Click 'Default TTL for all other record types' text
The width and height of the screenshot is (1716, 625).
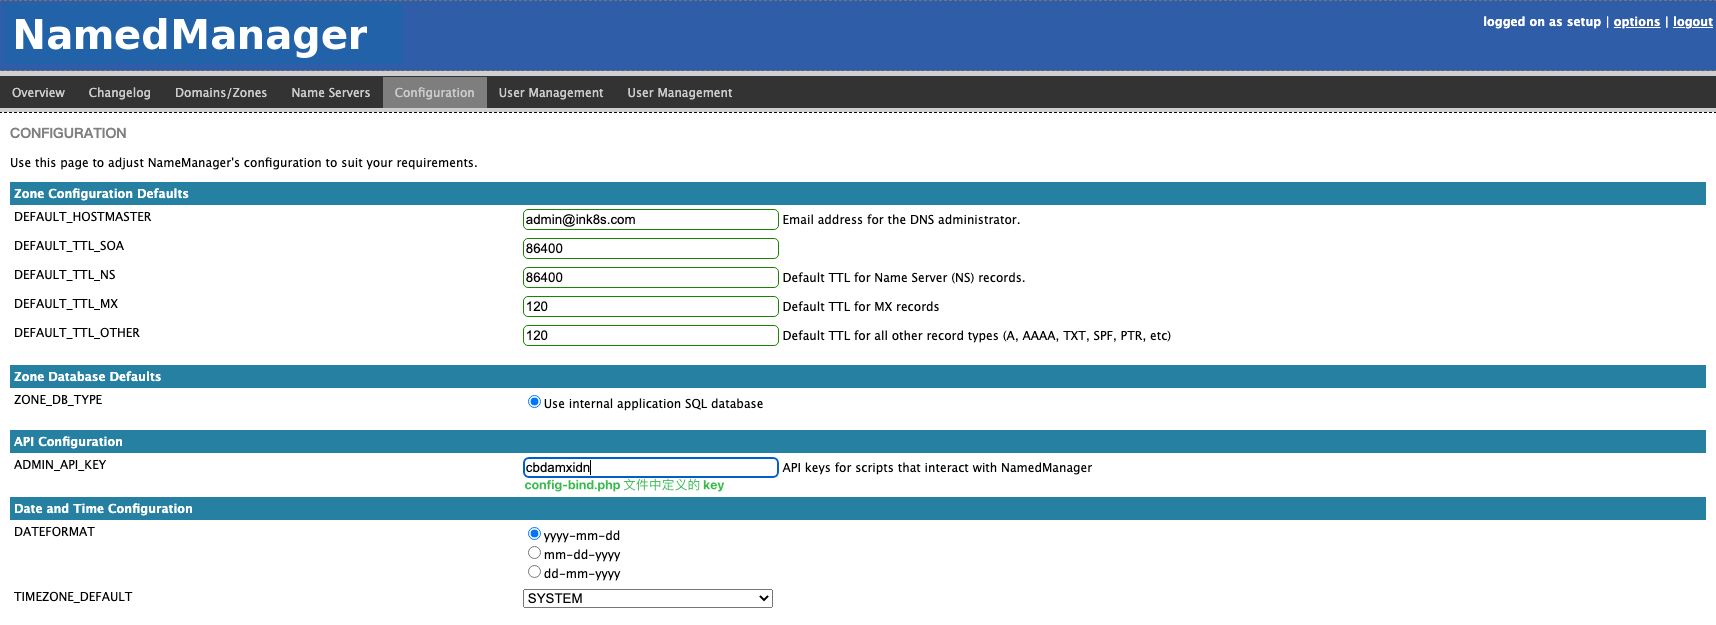click(x=976, y=336)
